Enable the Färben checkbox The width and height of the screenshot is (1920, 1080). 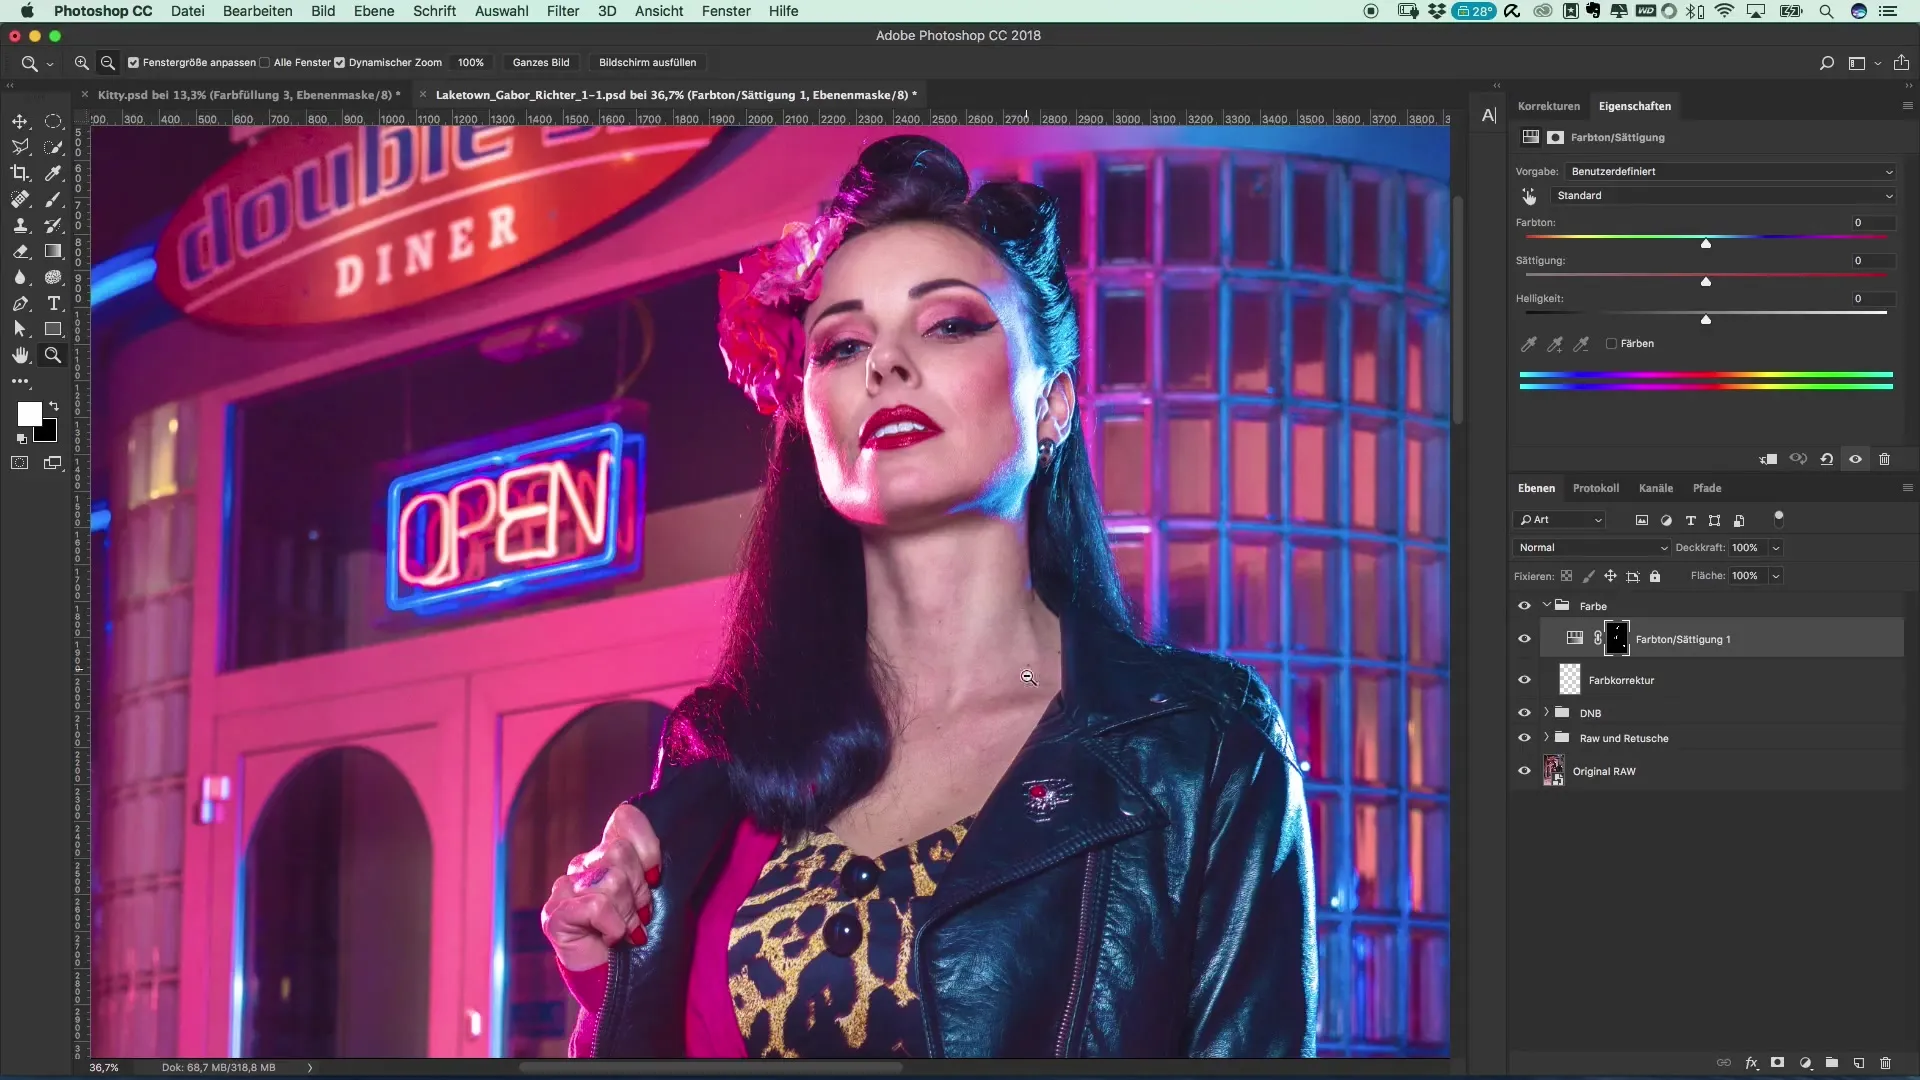[1611, 343]
